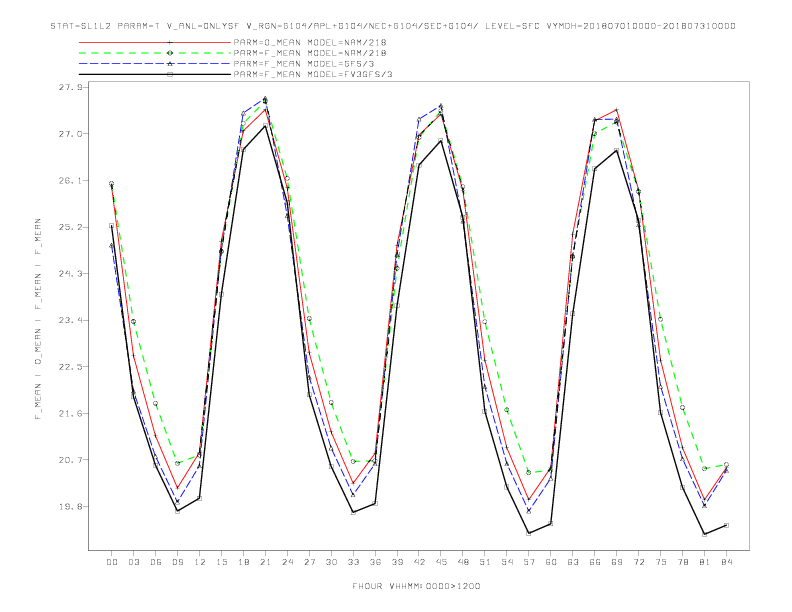The height and width of the screenshot is (612, 792).
Task: Click x-axis forecast hour label 15
Action: point(221,562)
